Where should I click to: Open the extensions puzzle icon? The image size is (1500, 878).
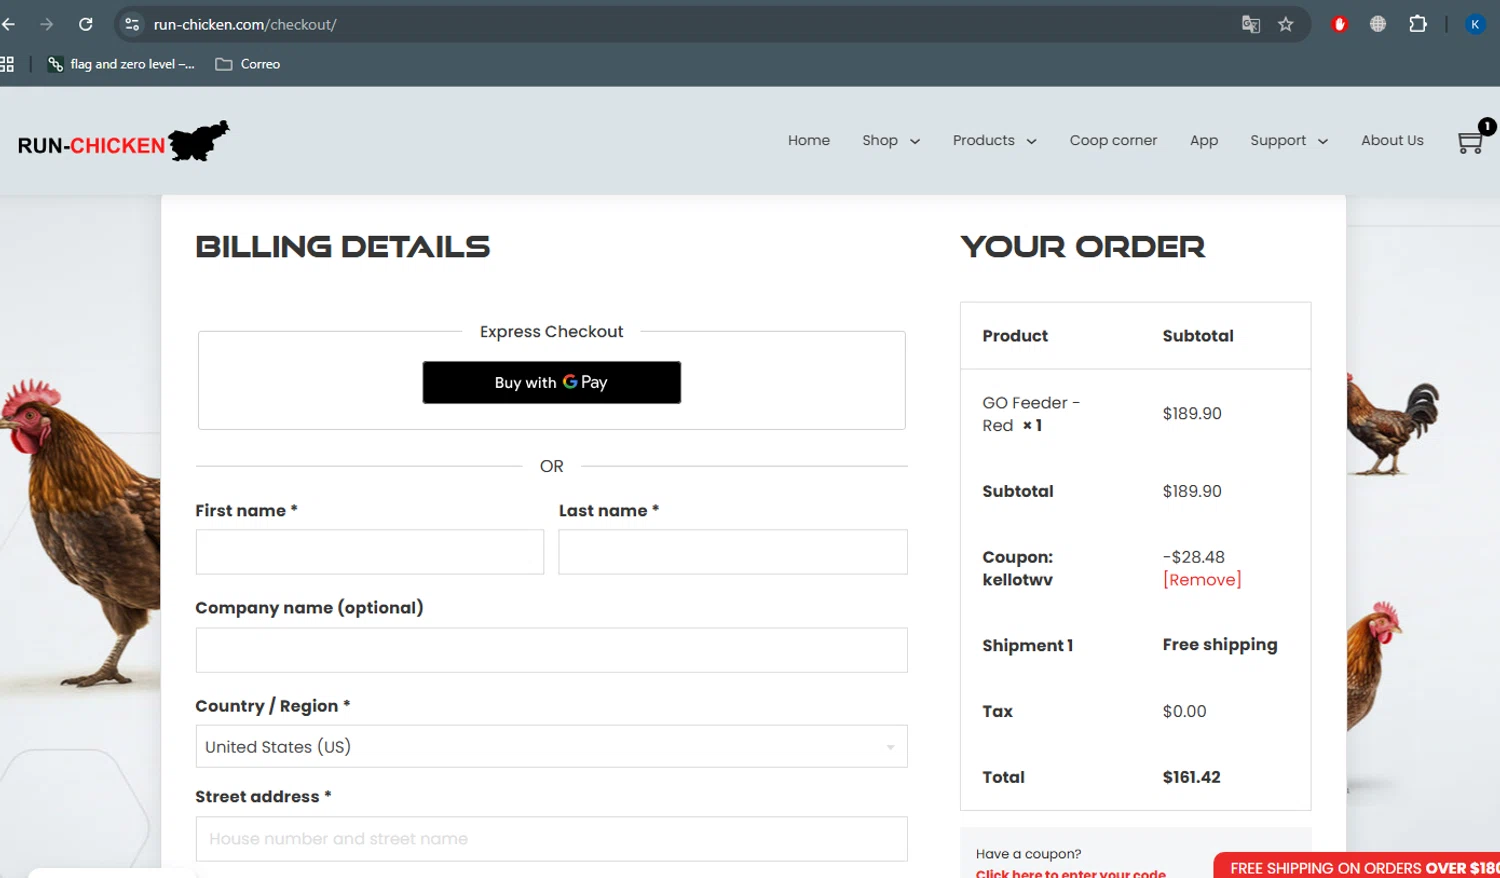(x=1418, y=24)
